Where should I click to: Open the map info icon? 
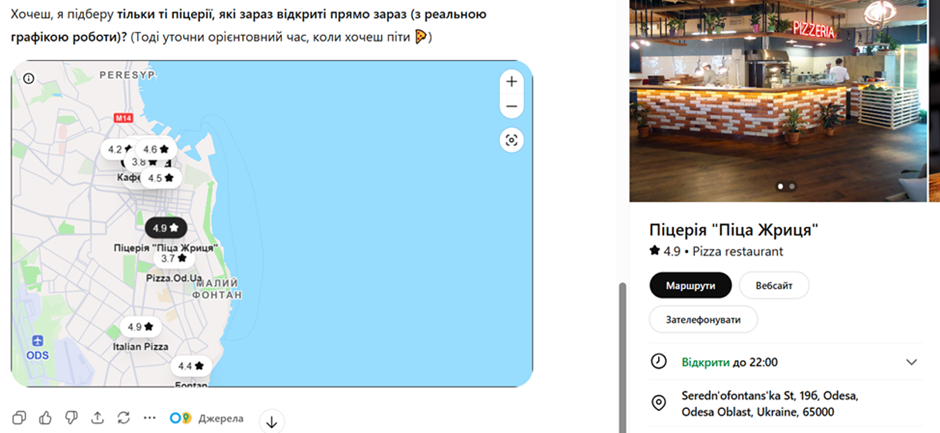tap(29, 79)
